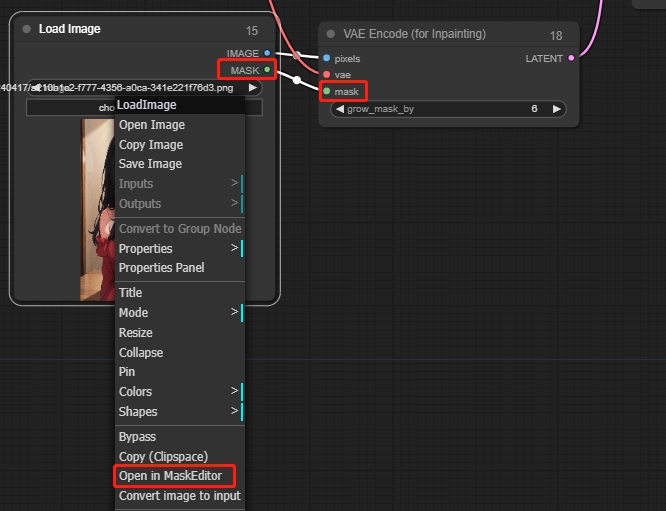666x511 pixels.
Task: Select Copy (Clipspace) menu entry
Action: (x=163, y=457)
